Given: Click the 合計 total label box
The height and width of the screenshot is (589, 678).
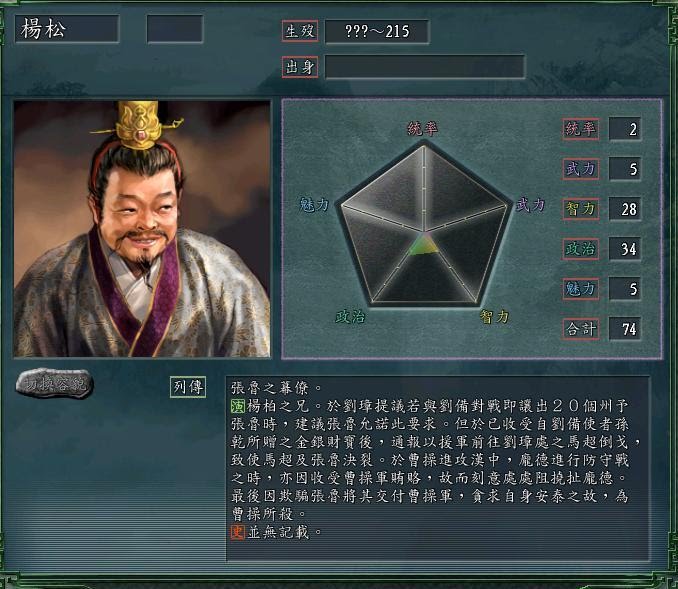Looking at the screenshot, I should (581, 329).
